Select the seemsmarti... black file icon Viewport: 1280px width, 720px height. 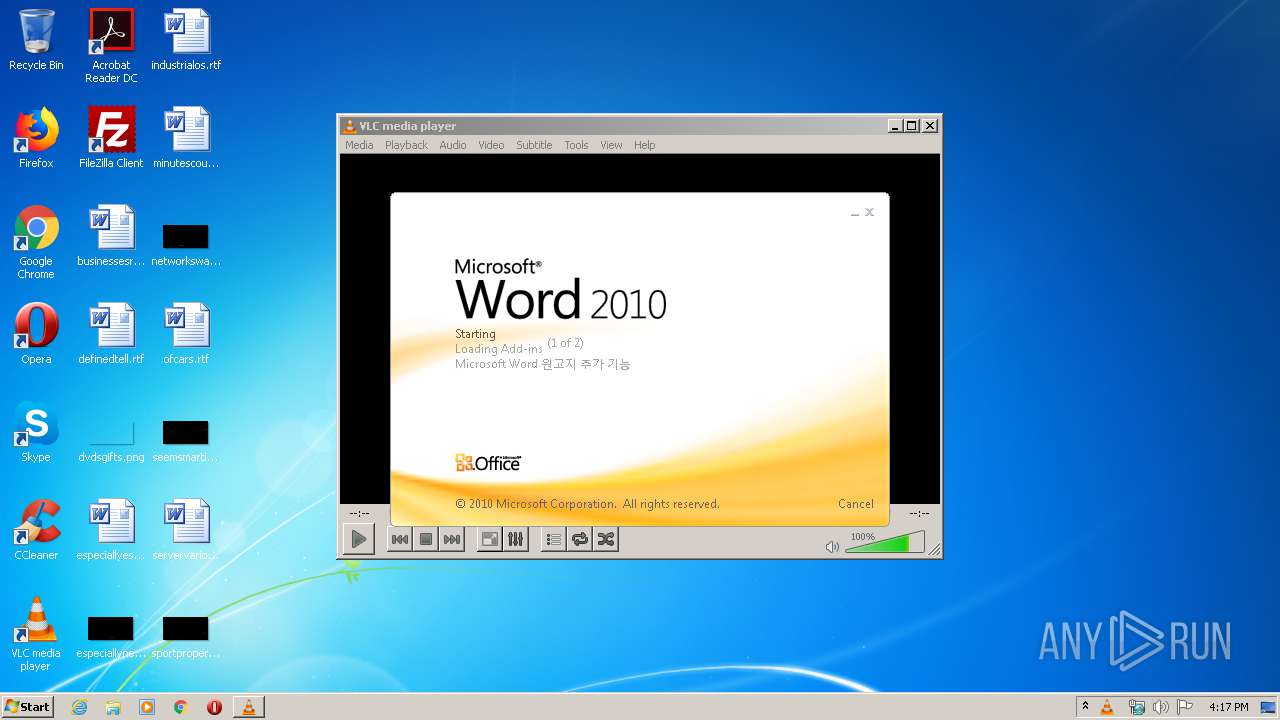tap(186, 440)
